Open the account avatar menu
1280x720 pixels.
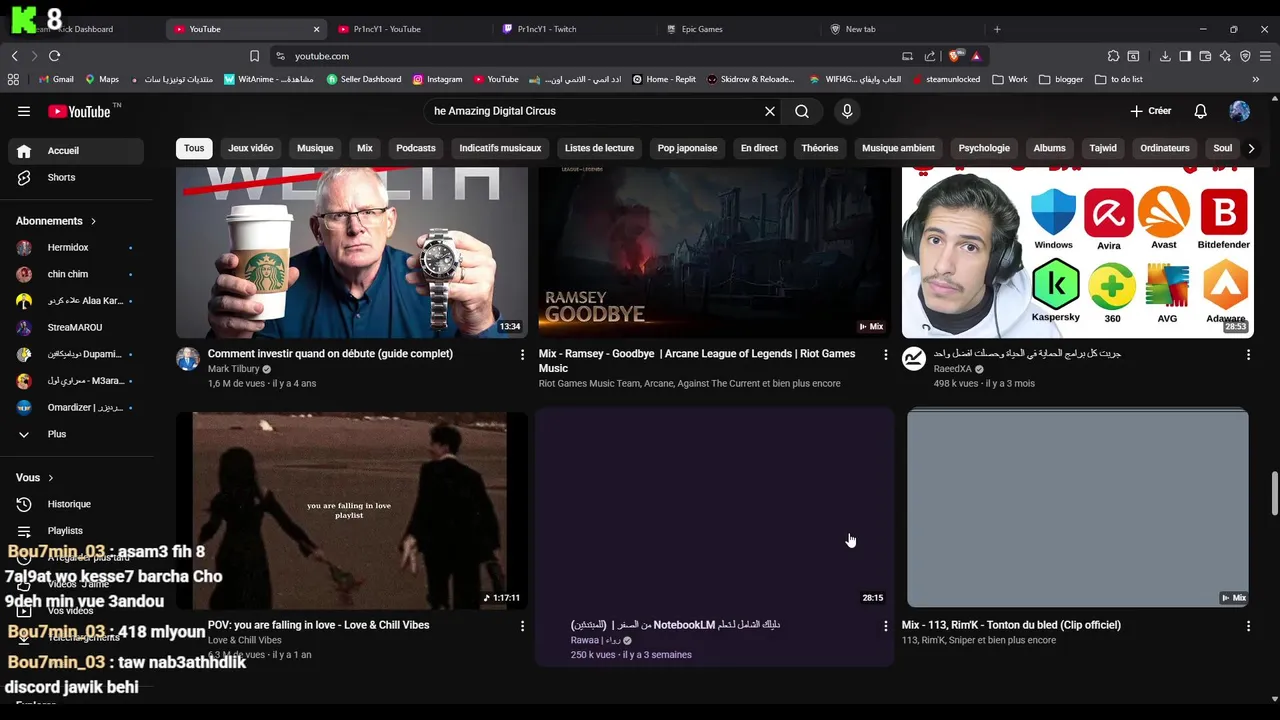coord(1239,111)
